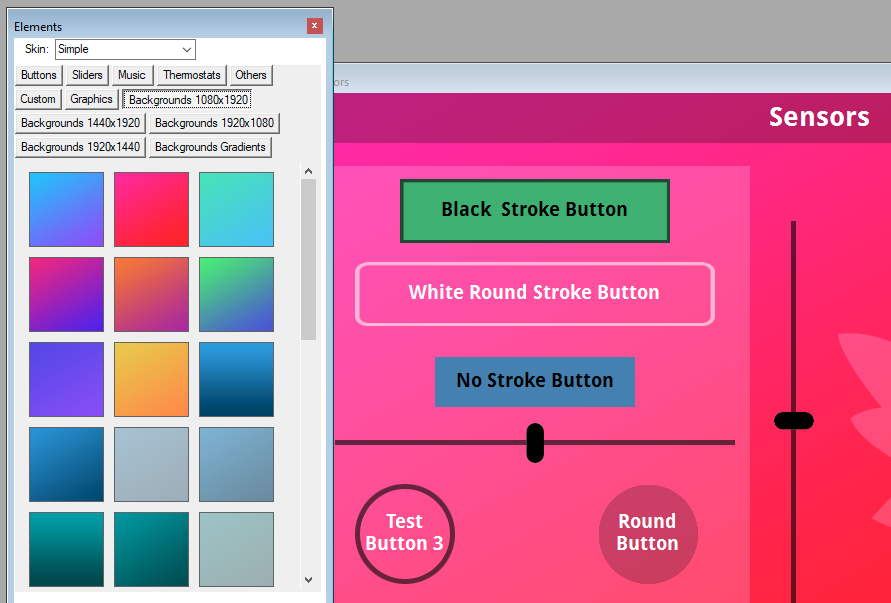Screen dimensions: 891x603
Task: Select the Backgrounds 1920x1080 category
Action: tap(214, 123)
